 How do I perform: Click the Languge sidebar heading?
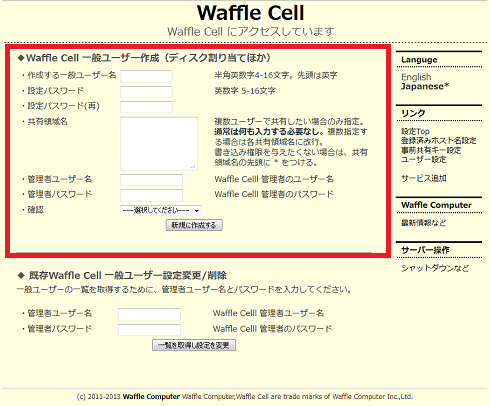coord(419,60)
